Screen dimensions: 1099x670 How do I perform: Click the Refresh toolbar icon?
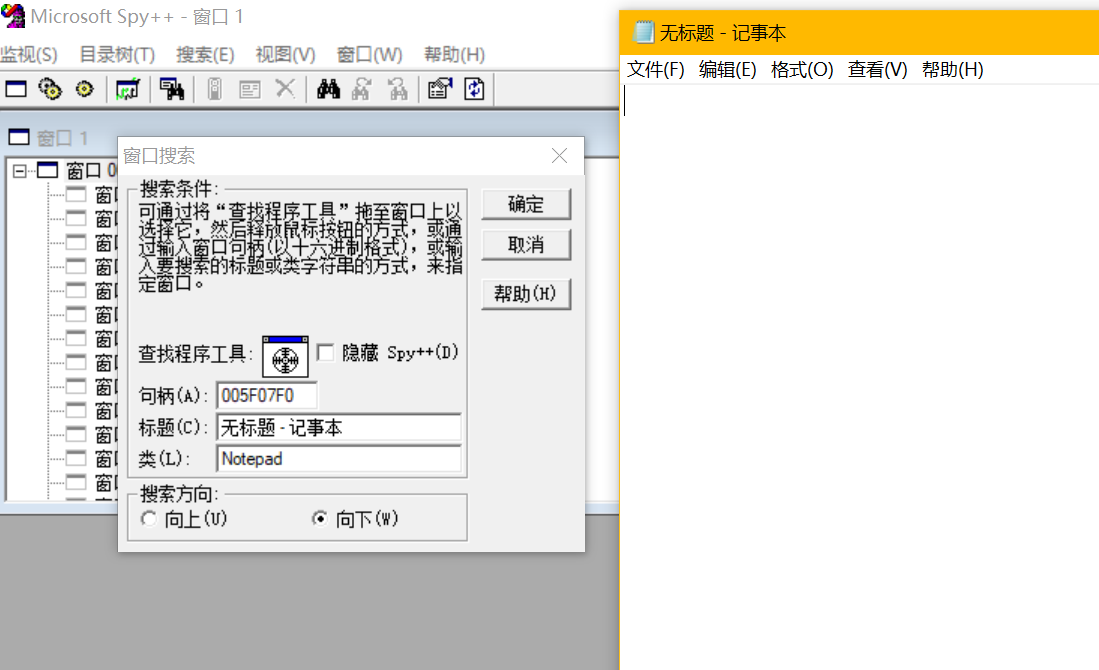pos(474,89)
